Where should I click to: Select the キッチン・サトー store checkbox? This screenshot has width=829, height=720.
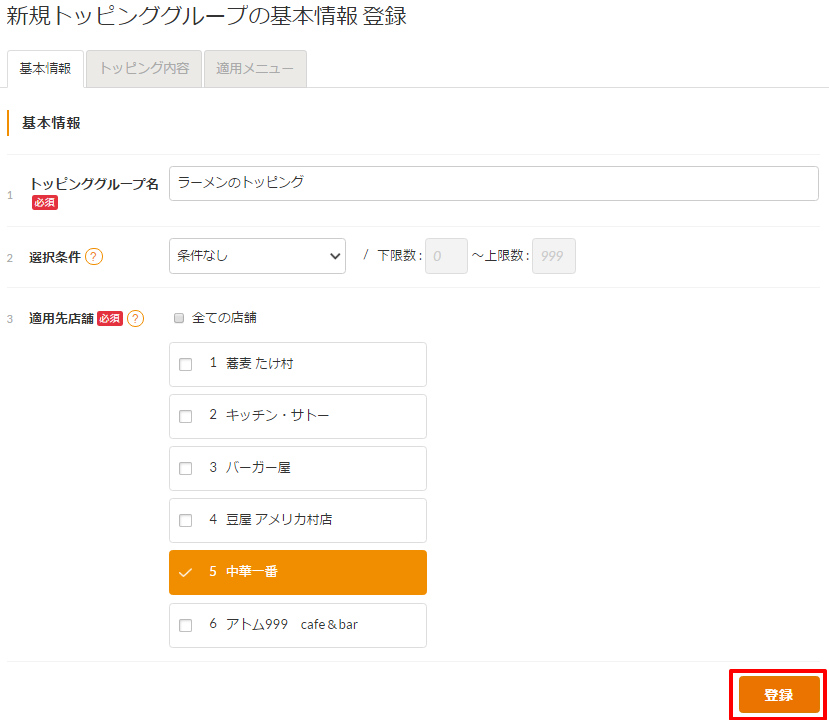185,417
